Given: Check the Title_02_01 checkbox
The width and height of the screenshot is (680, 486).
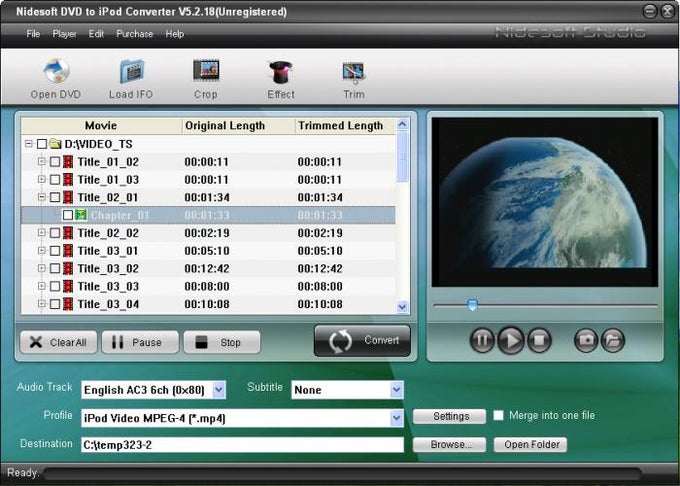Looking at the screenshot, I should tap(55, 197).
